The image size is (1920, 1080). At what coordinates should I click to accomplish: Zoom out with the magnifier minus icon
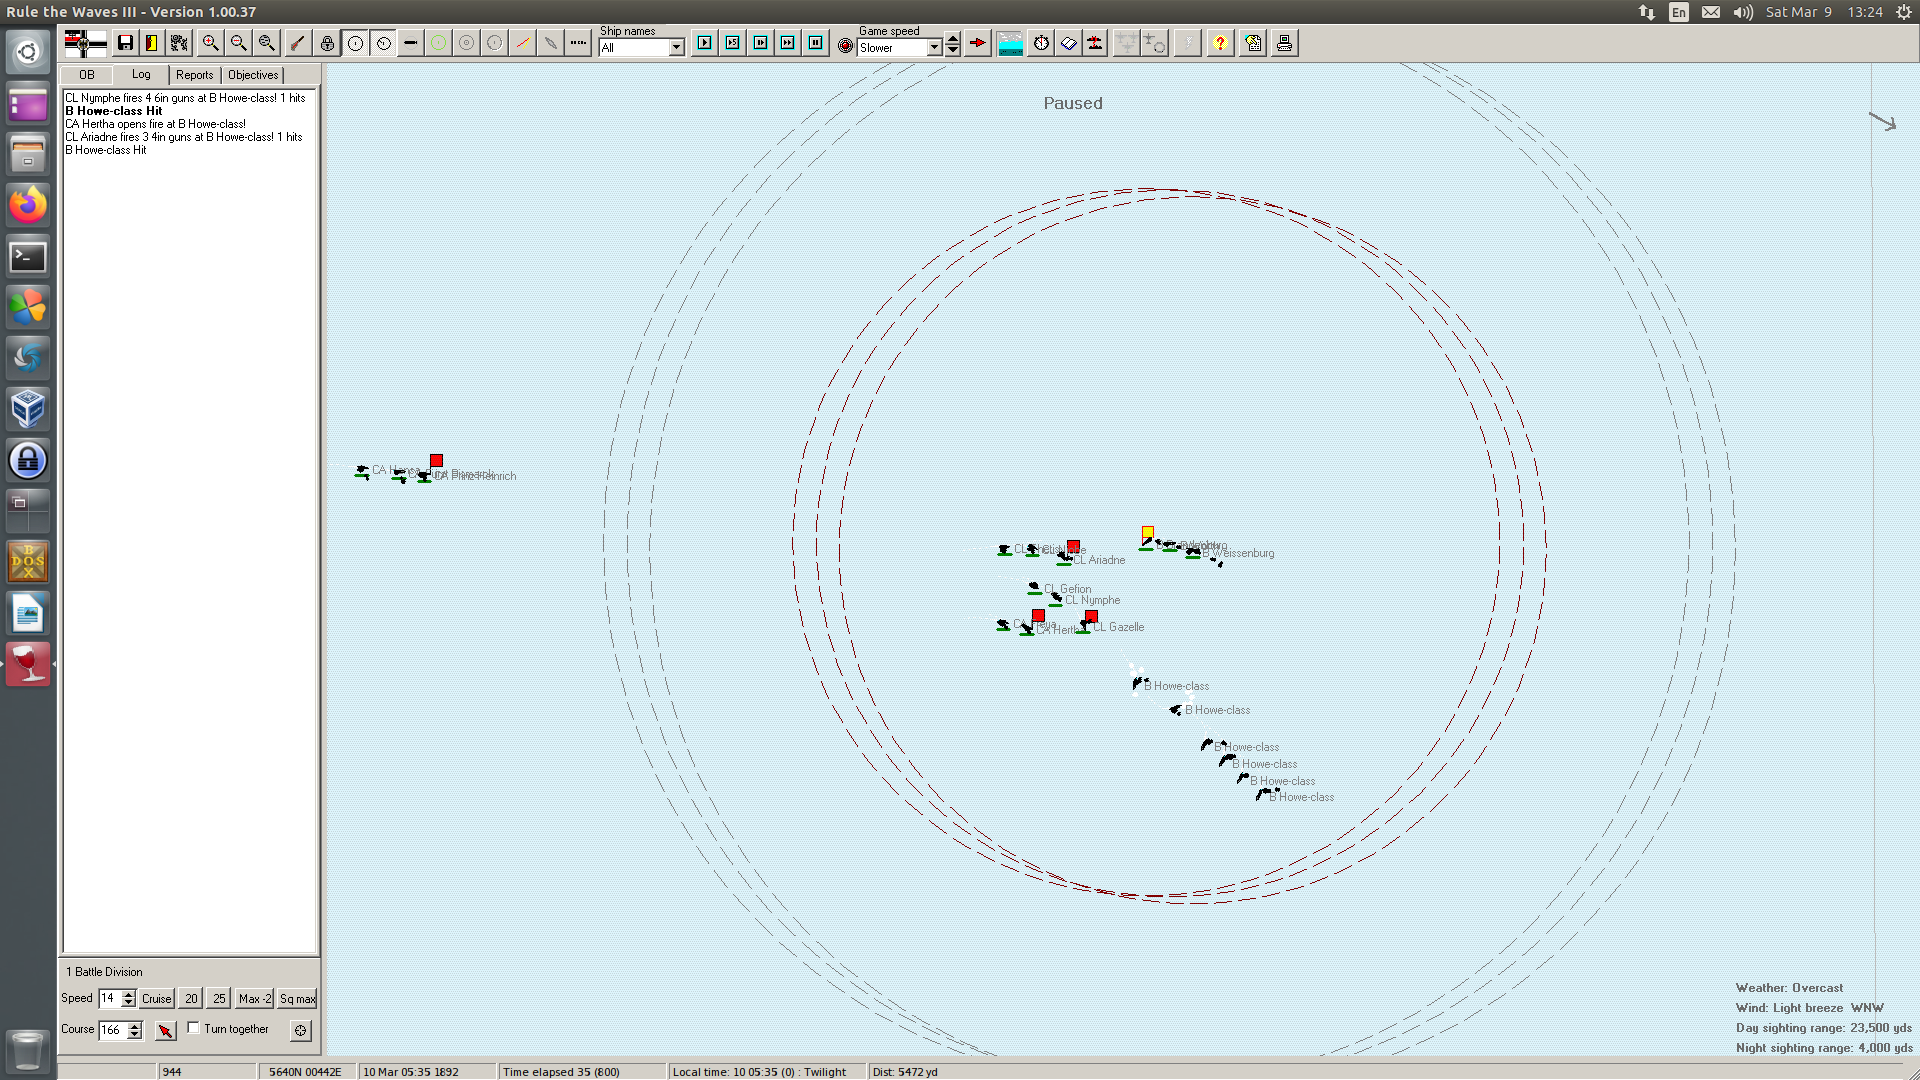click(x=238, y=43)
